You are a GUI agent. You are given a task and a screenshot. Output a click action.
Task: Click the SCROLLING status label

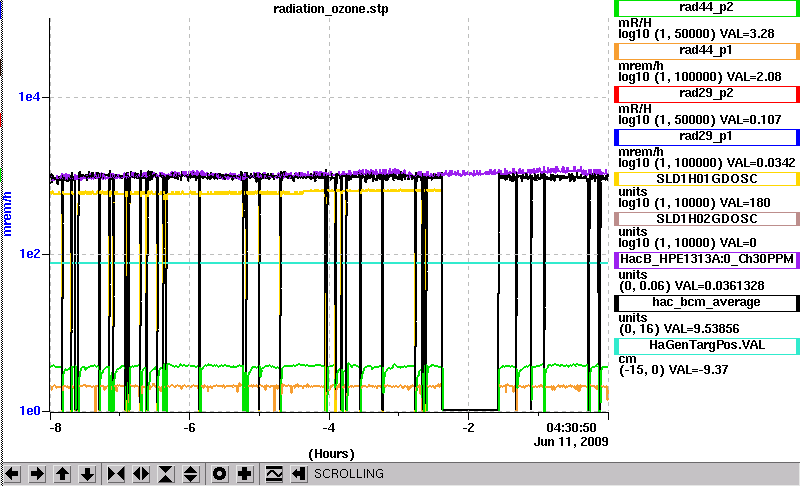tap(348, 474)
